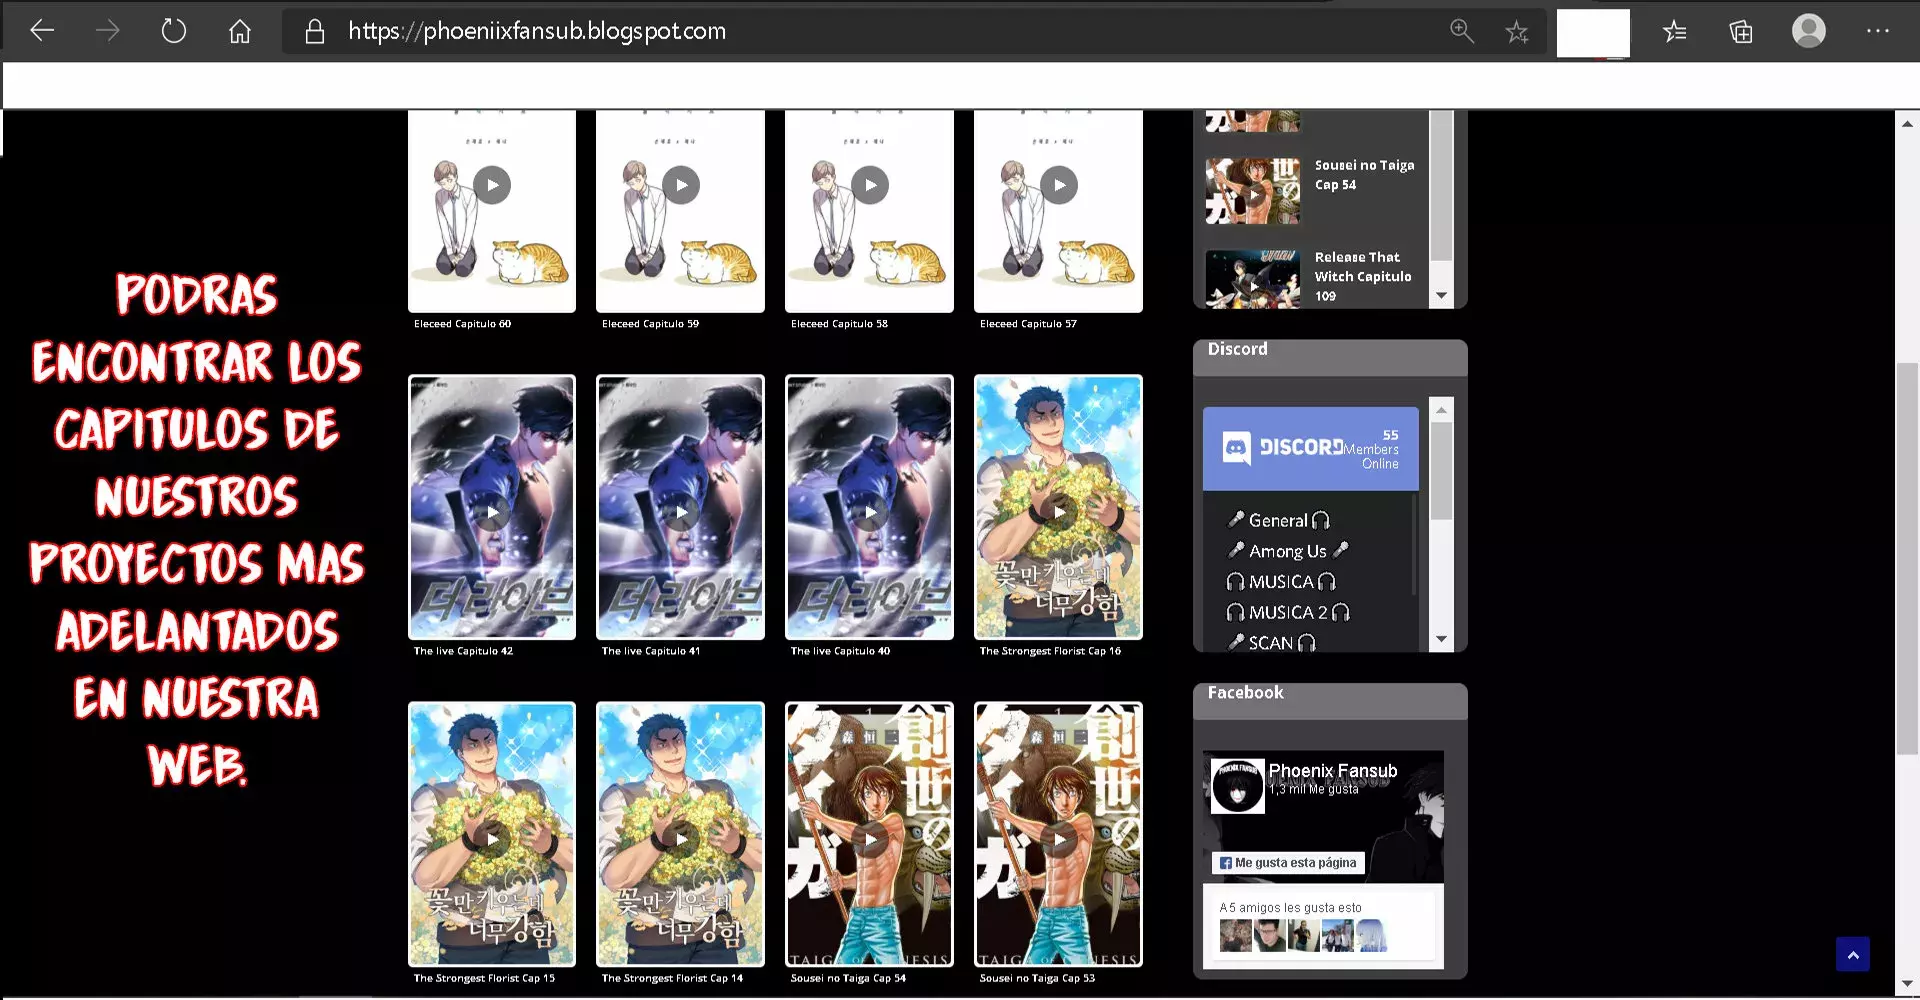Play the Eleceed Capitulo 60 video
This screenshot has height=1000, width=1920.
(x=491, y=184)
